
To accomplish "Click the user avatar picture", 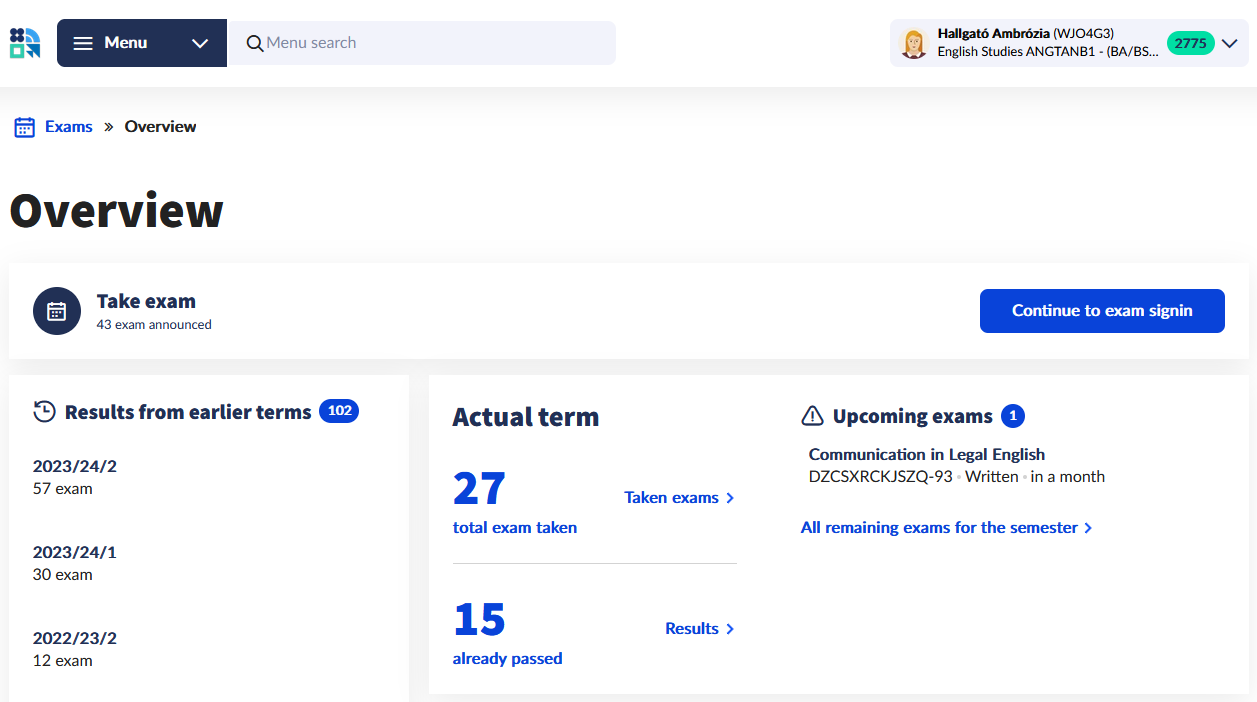I will click(913, 43).
